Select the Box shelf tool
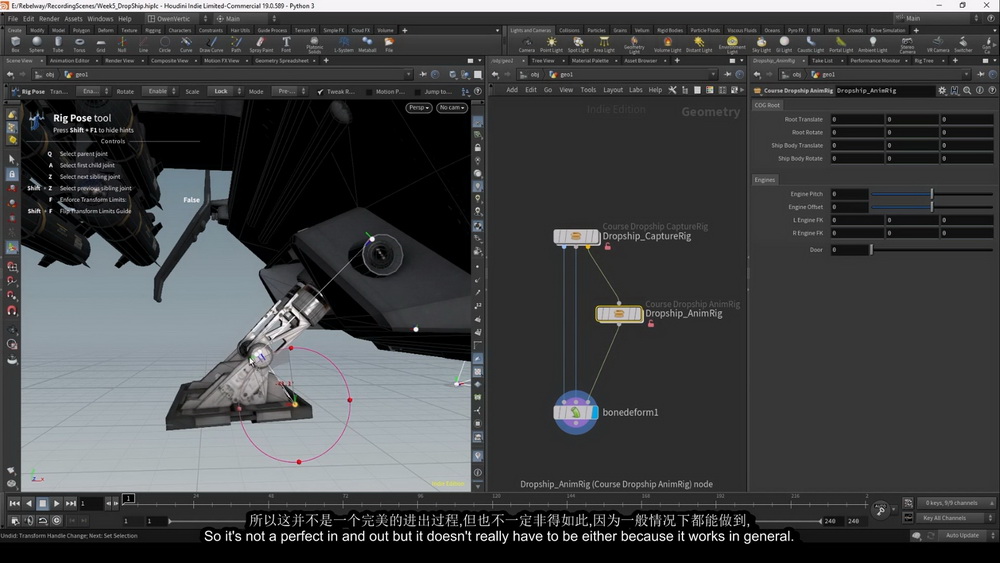This screenshot has height=563, width=1000. pyautogui.click(x=15, y=44)
